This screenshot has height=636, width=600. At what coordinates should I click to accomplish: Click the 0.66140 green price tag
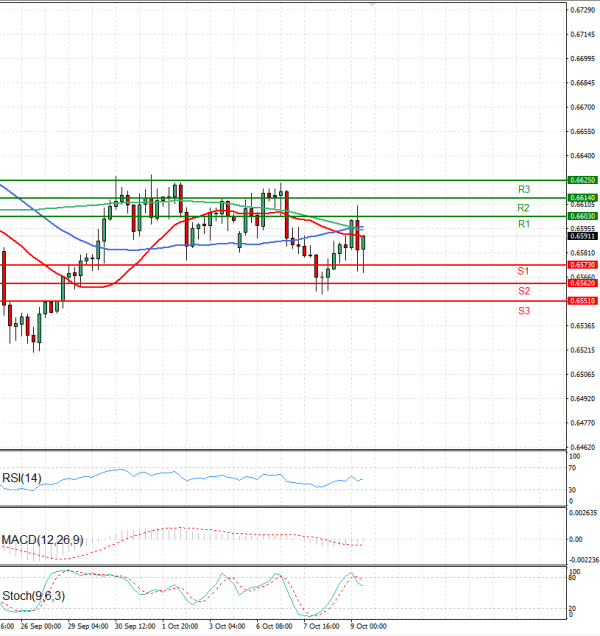[x=583, y=198]
